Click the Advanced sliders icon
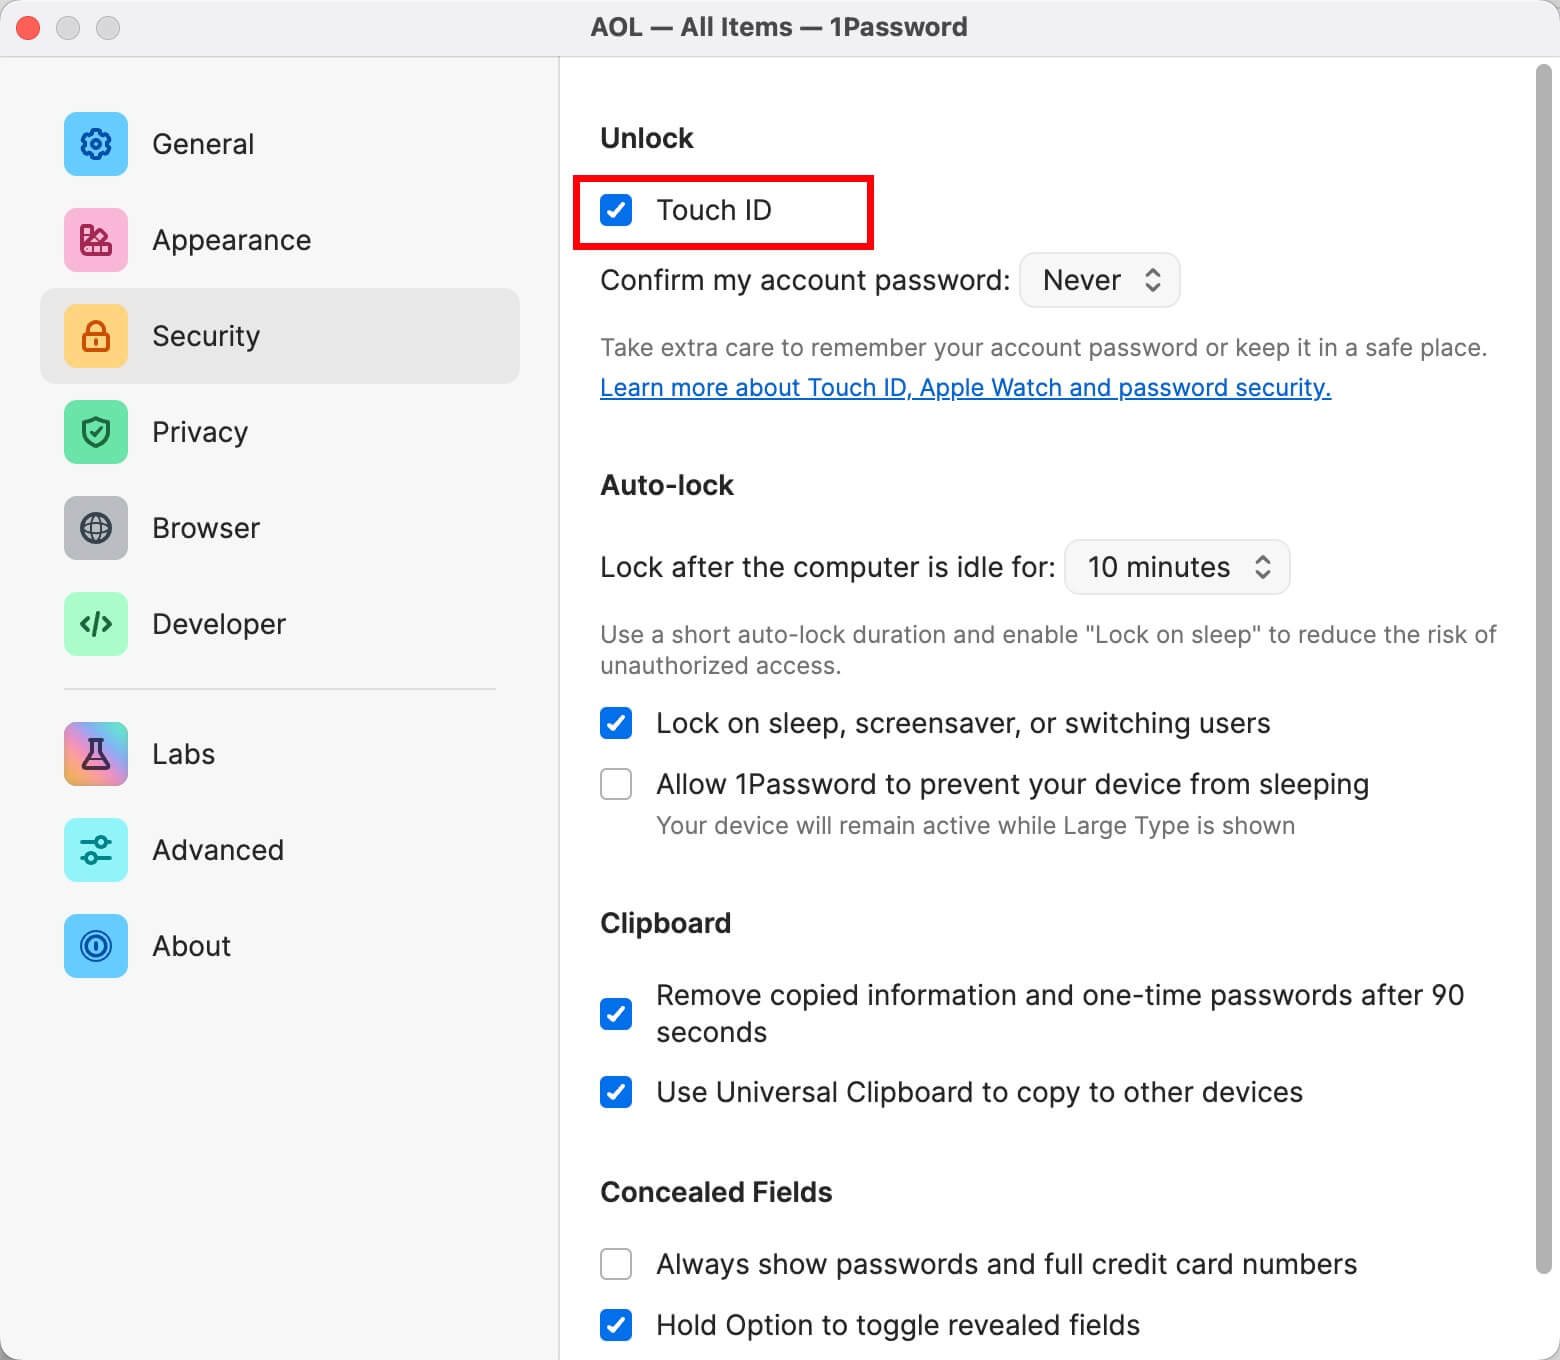1560x1360 pixels. click(96, 850)
